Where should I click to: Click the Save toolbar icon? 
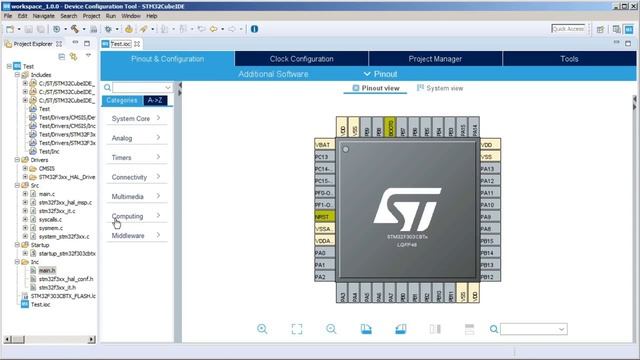click(29, 29)
